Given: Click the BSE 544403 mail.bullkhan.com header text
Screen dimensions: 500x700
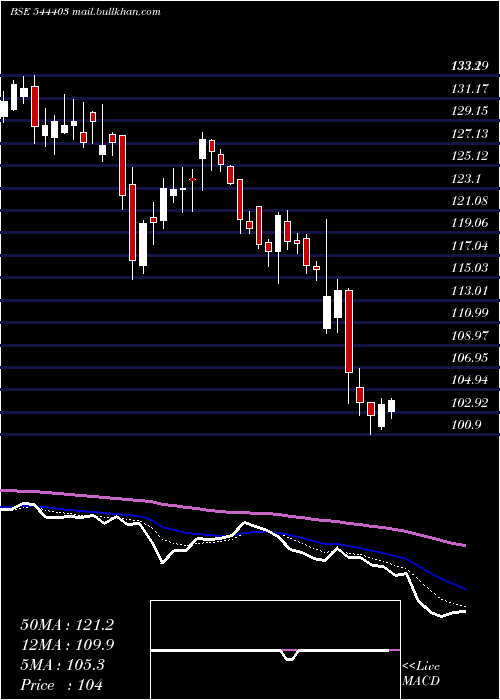Looking at the screenshot, I should point(85,12).
